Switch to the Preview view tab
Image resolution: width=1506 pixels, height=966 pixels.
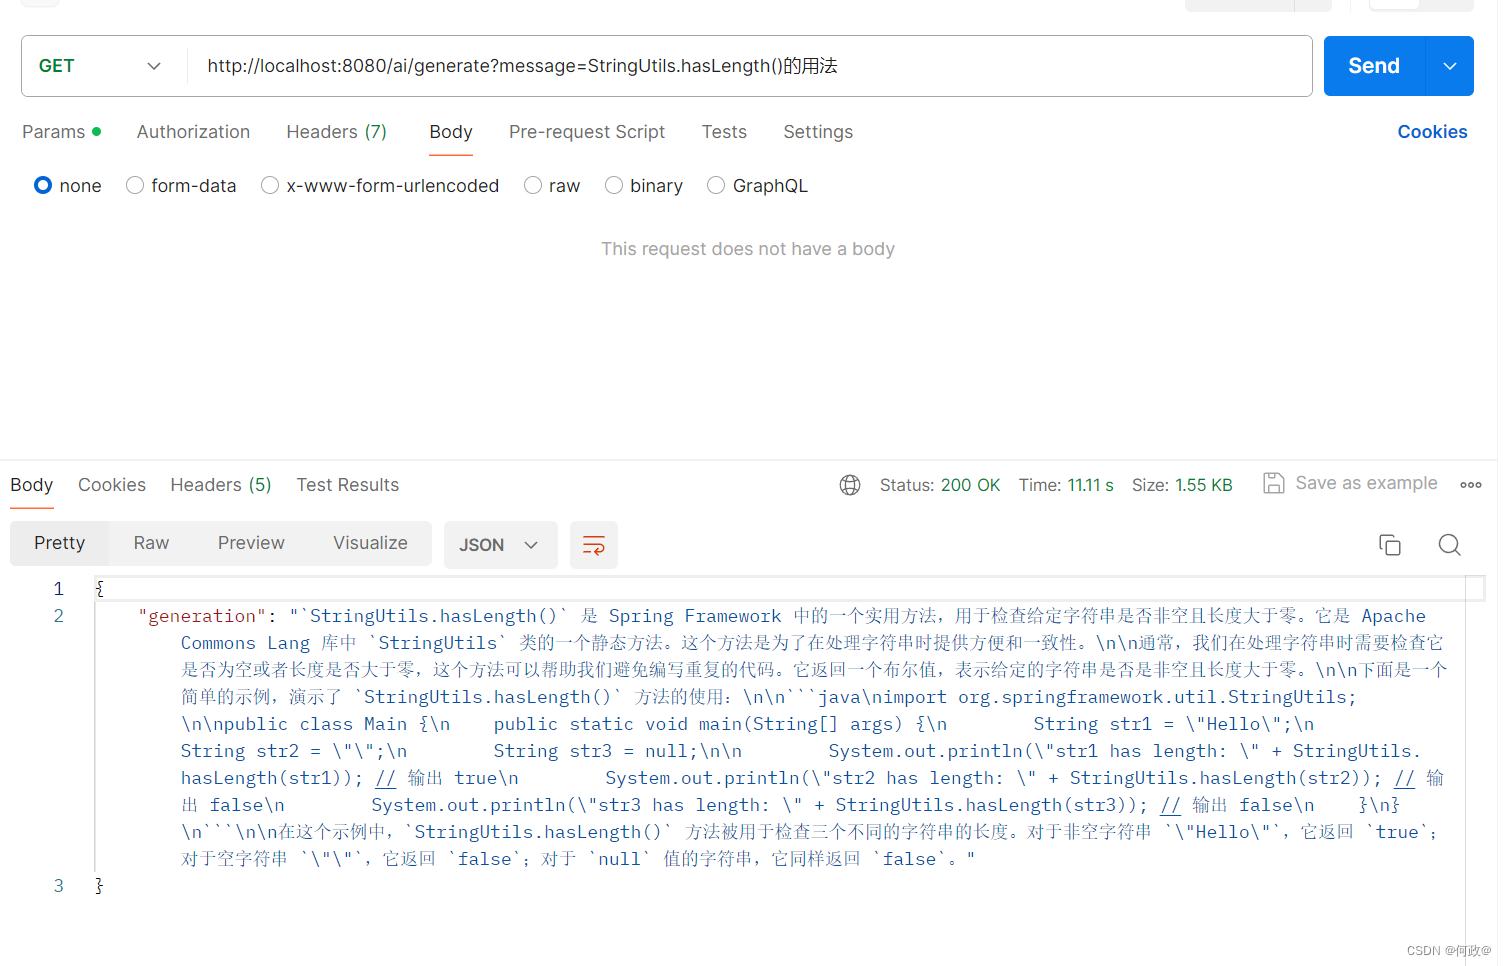pos(251,543)
